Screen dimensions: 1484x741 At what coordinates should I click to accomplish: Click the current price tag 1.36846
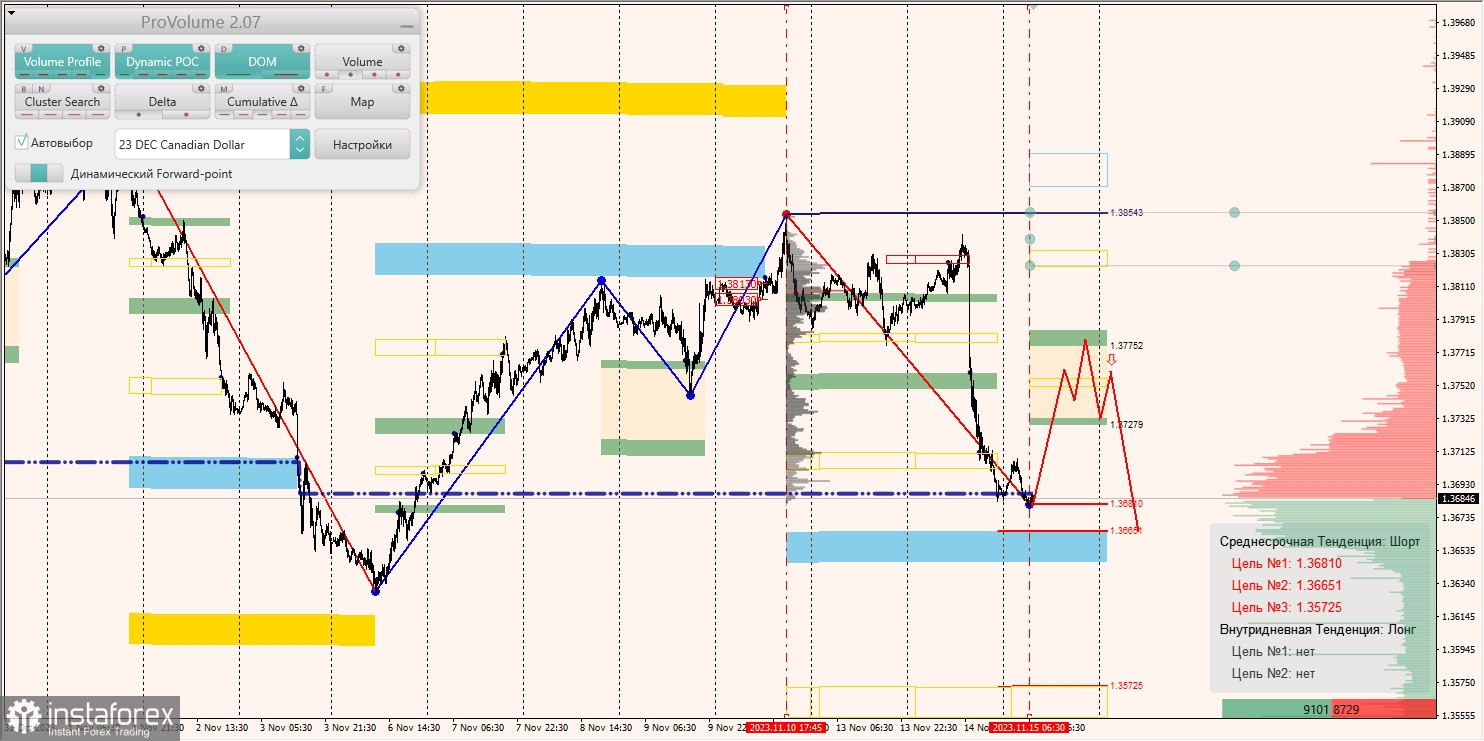1457,498
